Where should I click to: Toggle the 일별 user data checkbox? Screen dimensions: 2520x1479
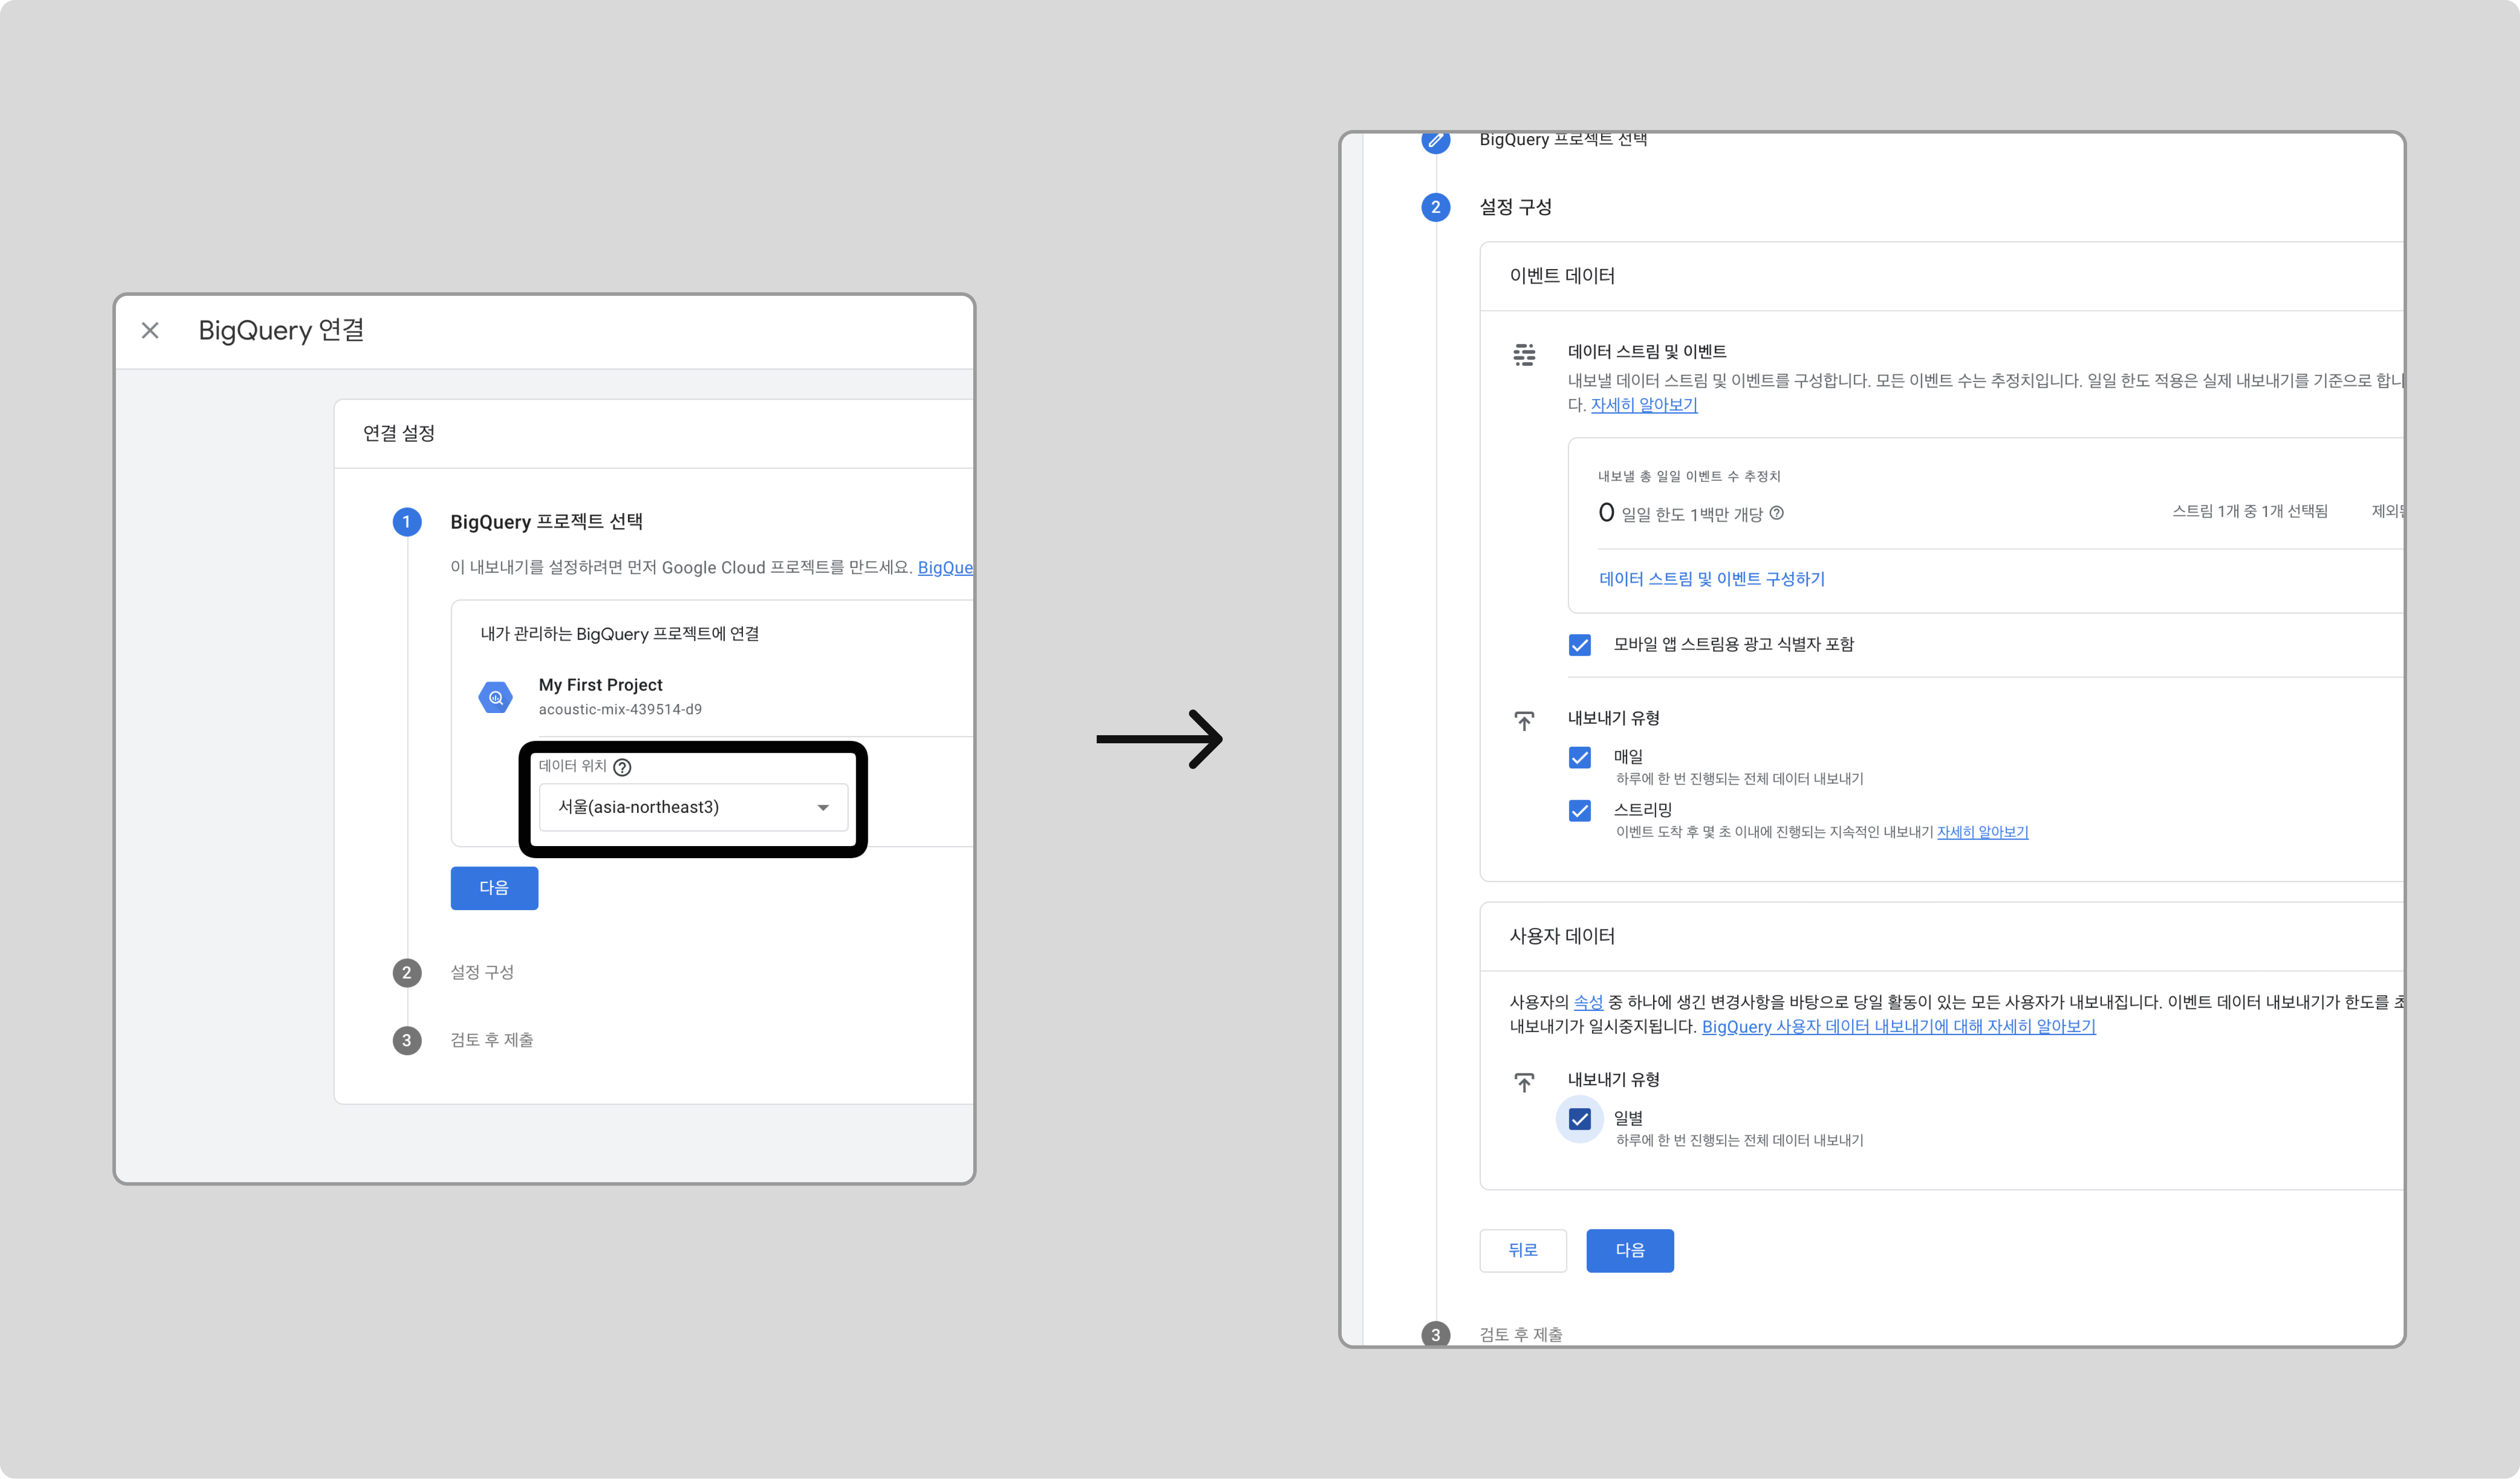click(1580, 1119)
